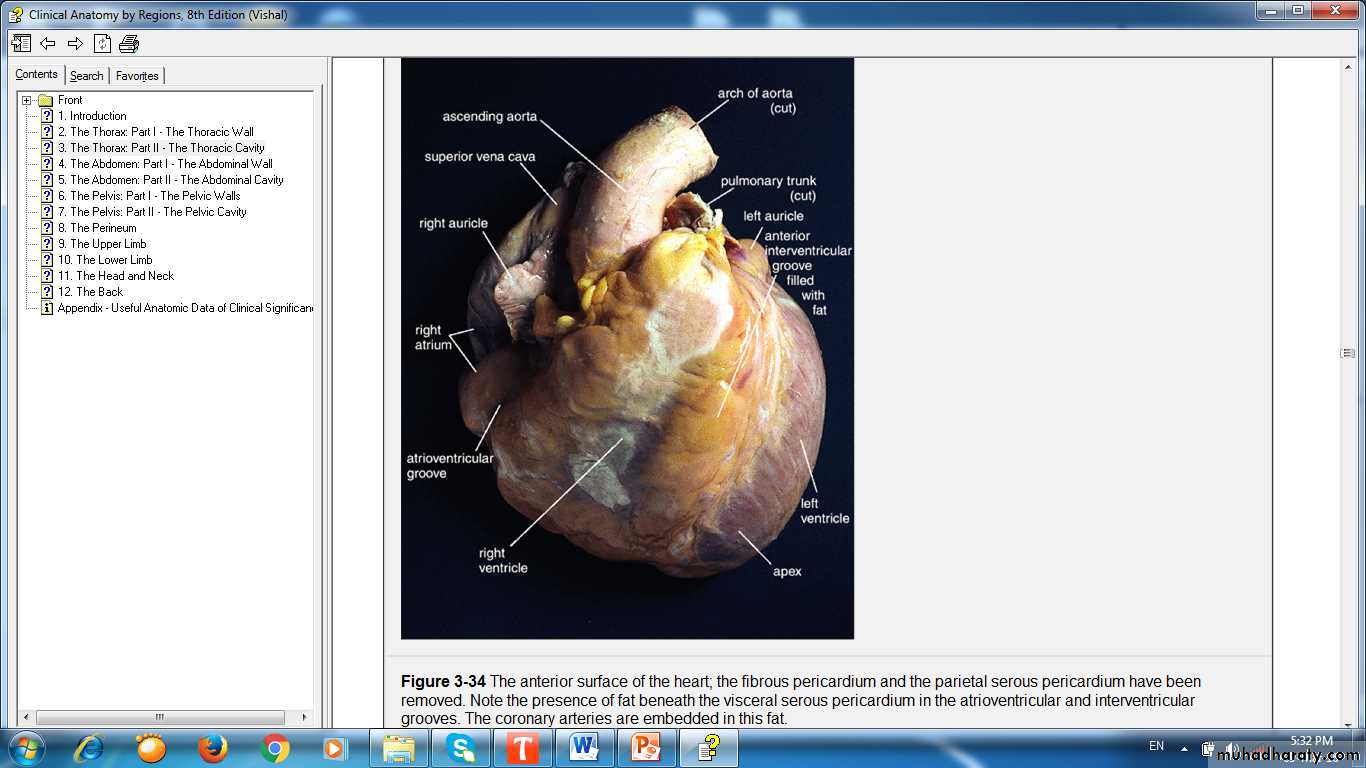Open Firefox from the taskbar
The image size is (1366, 768).
click(x=212, y=748)
